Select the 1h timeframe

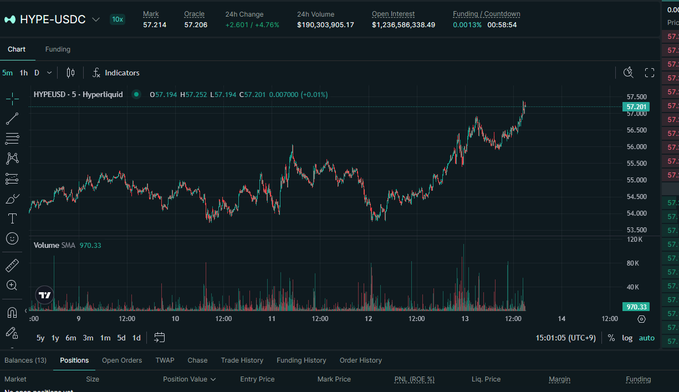click(23, 73)
